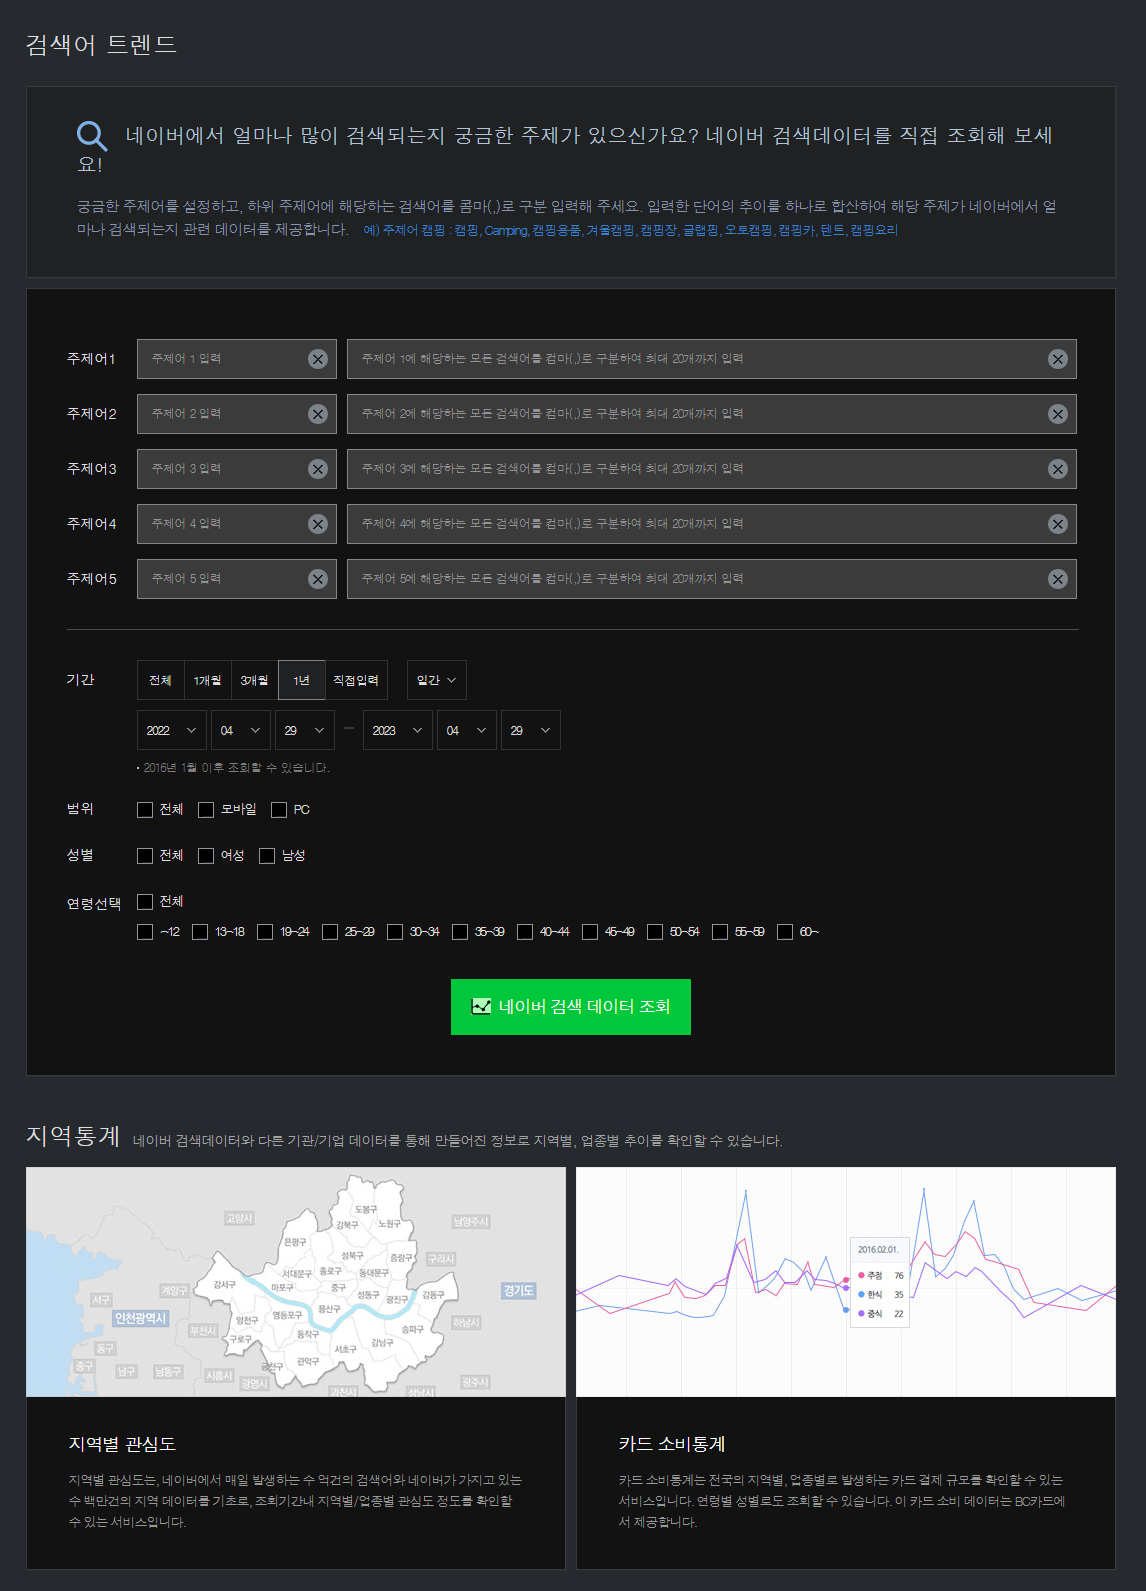The width and height of the screenshot is (1146, 1591).
Task: Open the end day 29 dropdown
Action: (531, 730)
